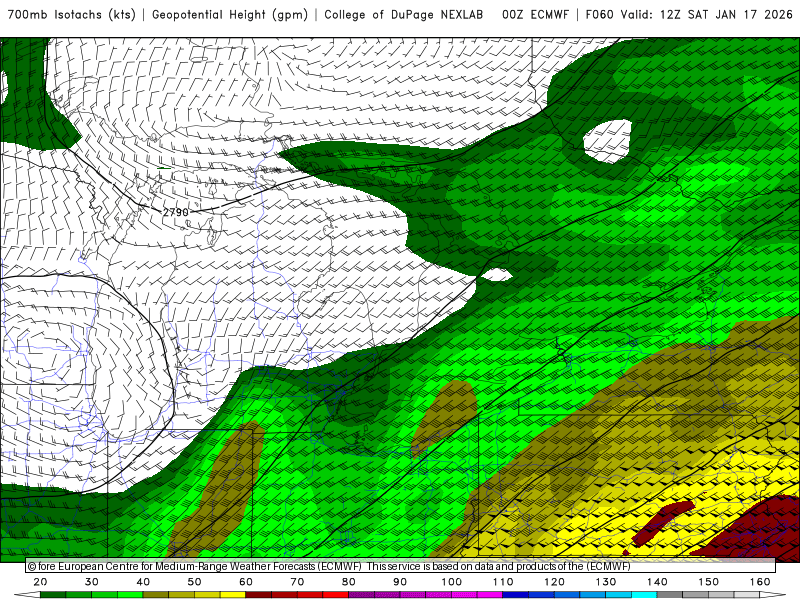Viewport: 800px width, 600px height.
Task: Click the 'F060' forecast hour label
Action: point(599,15)
